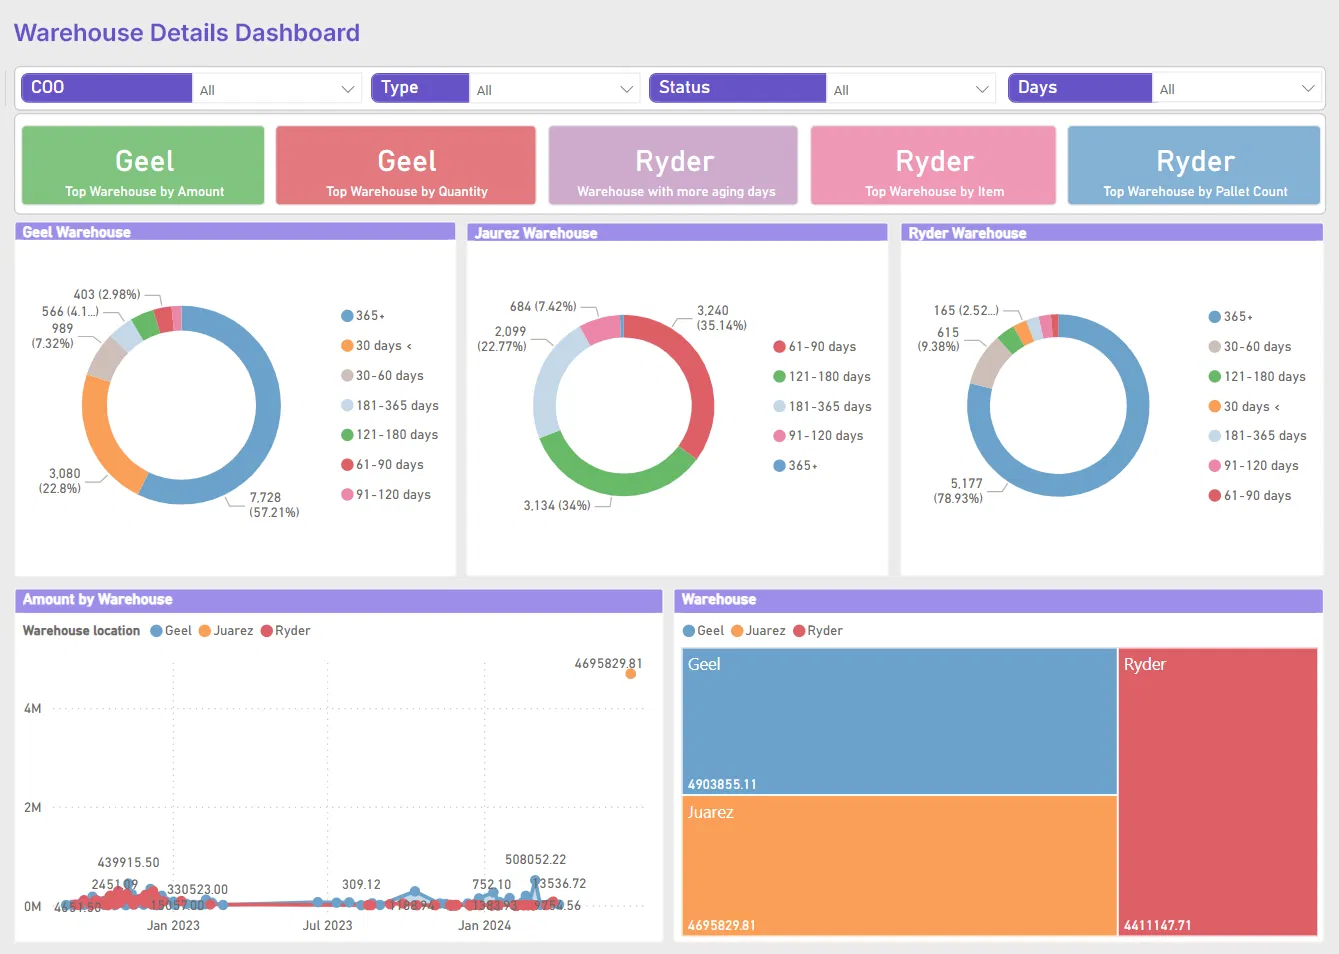The height and width of the screenshot is (954, 1339).
Task: Click Geel legend marker in Warehouse treemap
Action: [x=689, y=631]
